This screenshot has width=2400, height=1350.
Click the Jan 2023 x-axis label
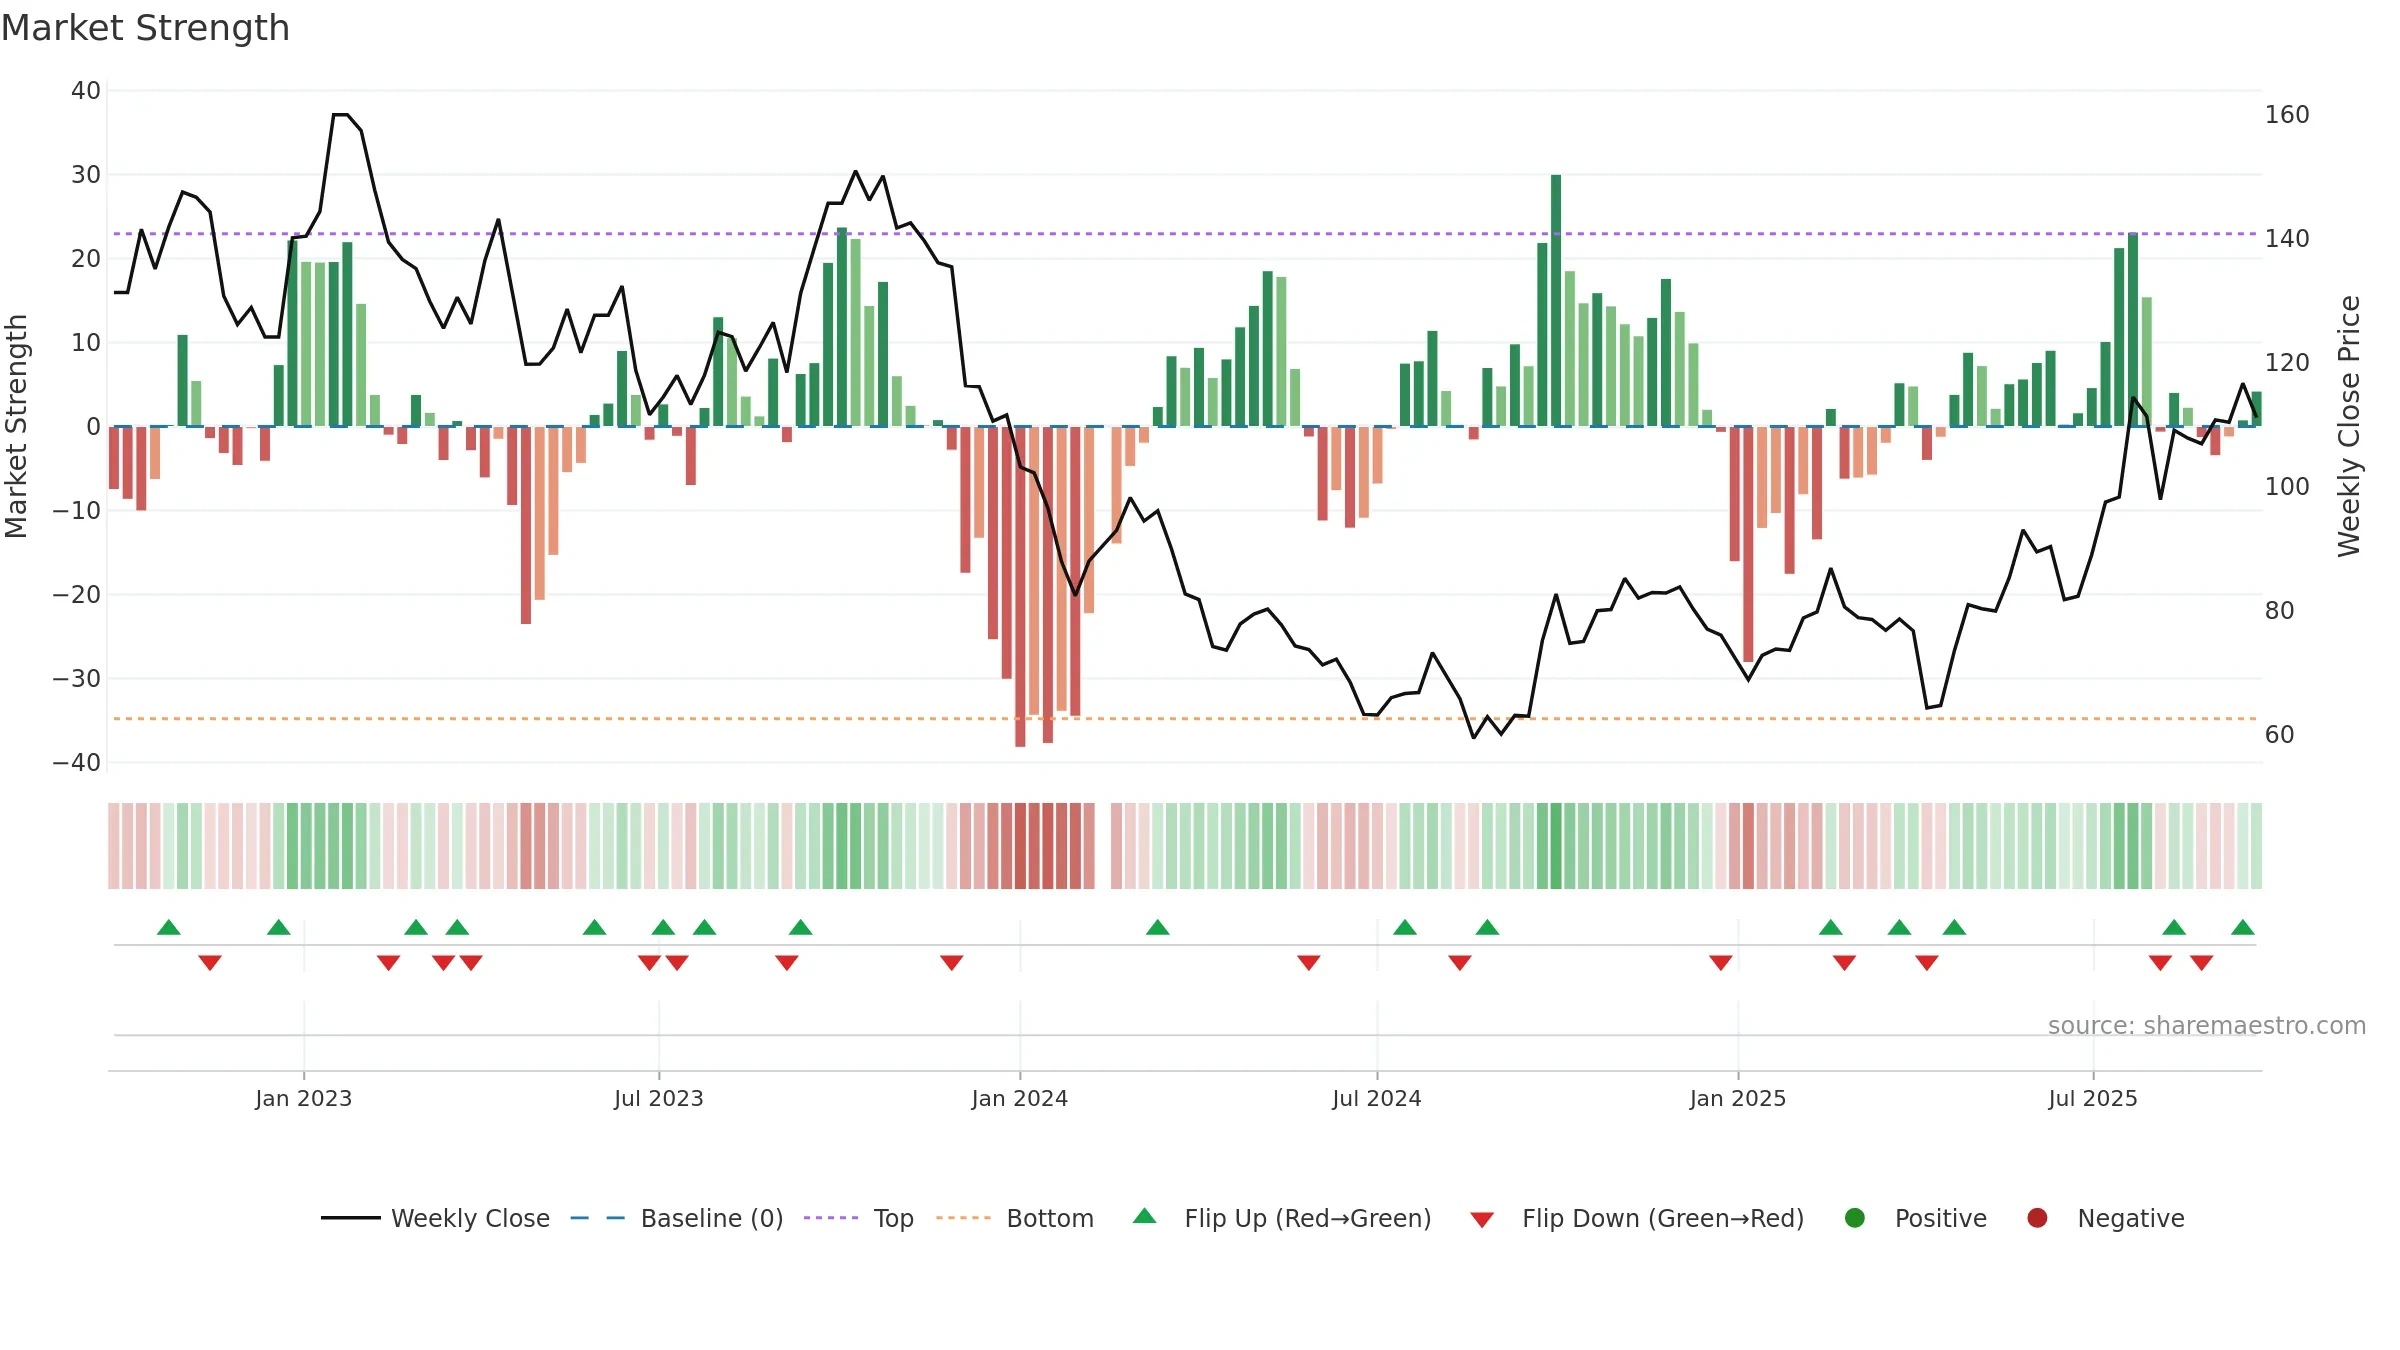pyautogui.click(x=303, y=1098)
